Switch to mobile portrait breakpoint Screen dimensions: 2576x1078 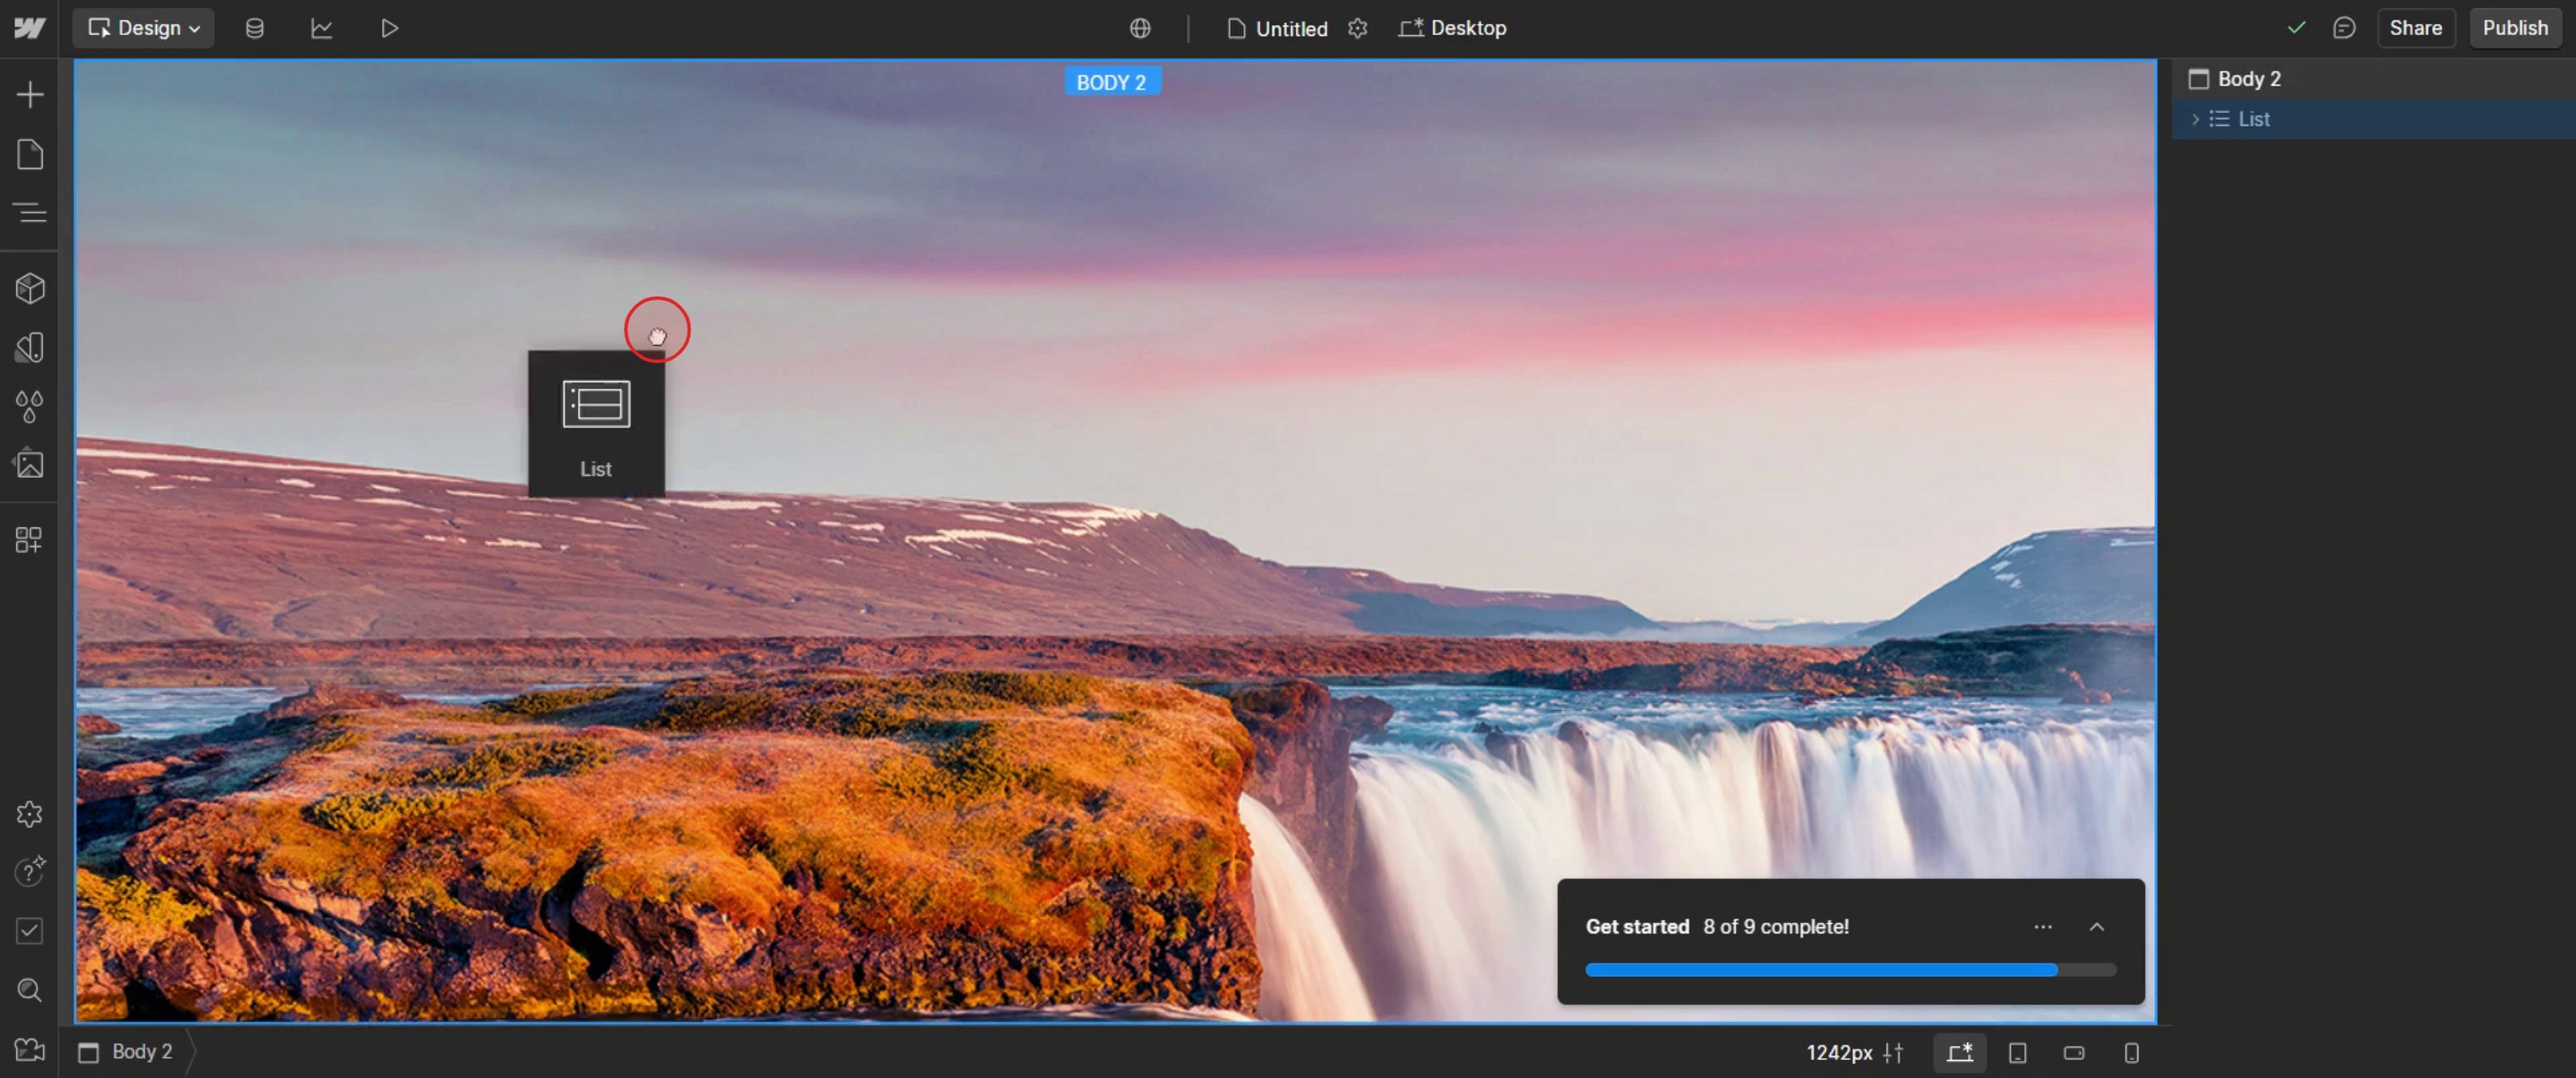coord(2131,1052)
